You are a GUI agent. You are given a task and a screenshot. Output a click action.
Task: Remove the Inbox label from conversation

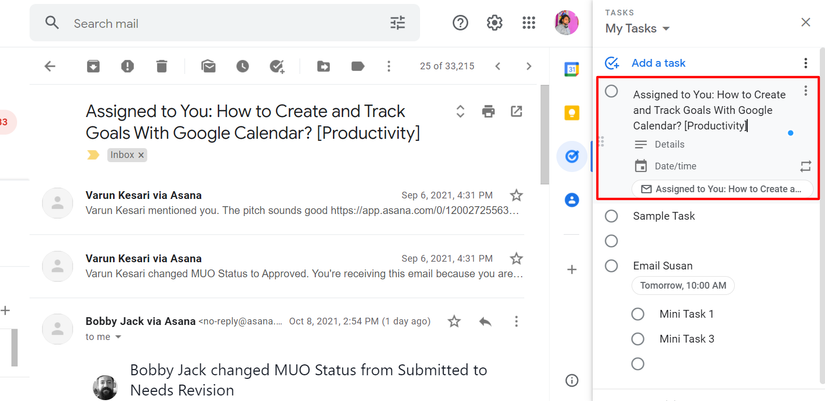(140, 155)
